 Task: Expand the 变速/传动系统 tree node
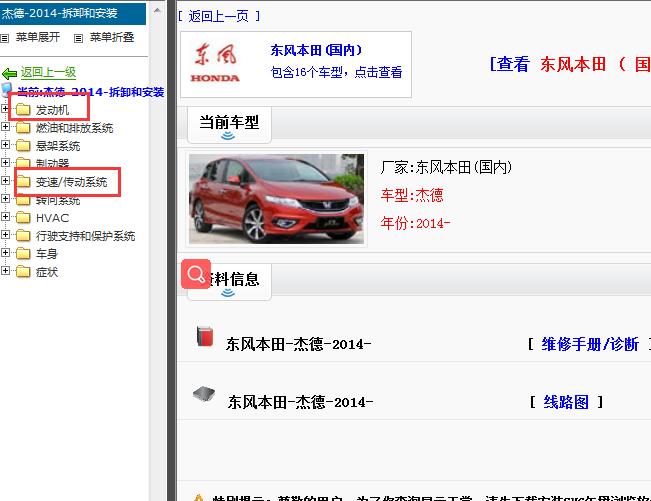point(5,181)
